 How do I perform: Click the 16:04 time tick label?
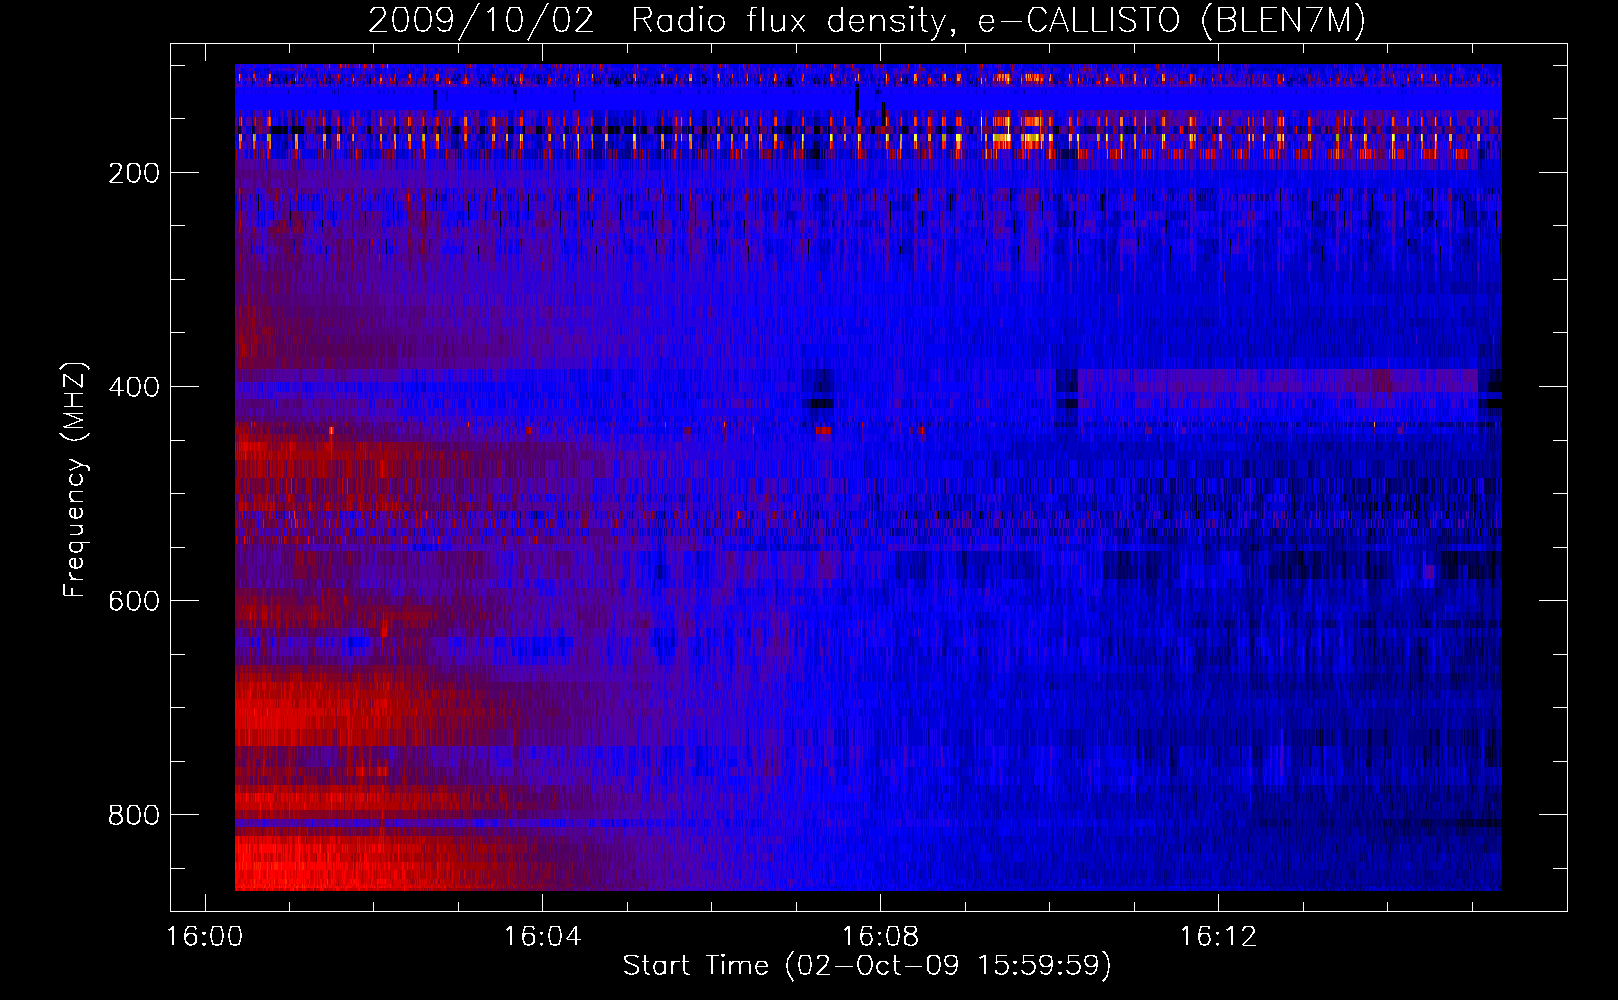click(543, 937)
